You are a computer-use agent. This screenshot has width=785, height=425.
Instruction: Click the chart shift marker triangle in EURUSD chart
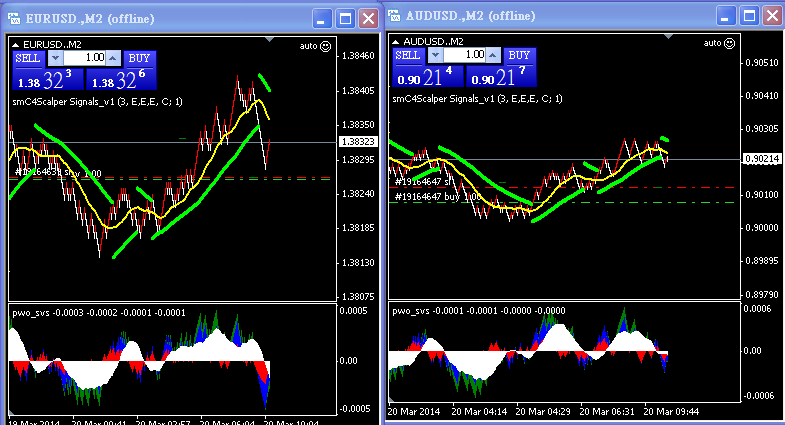(270, 39)
